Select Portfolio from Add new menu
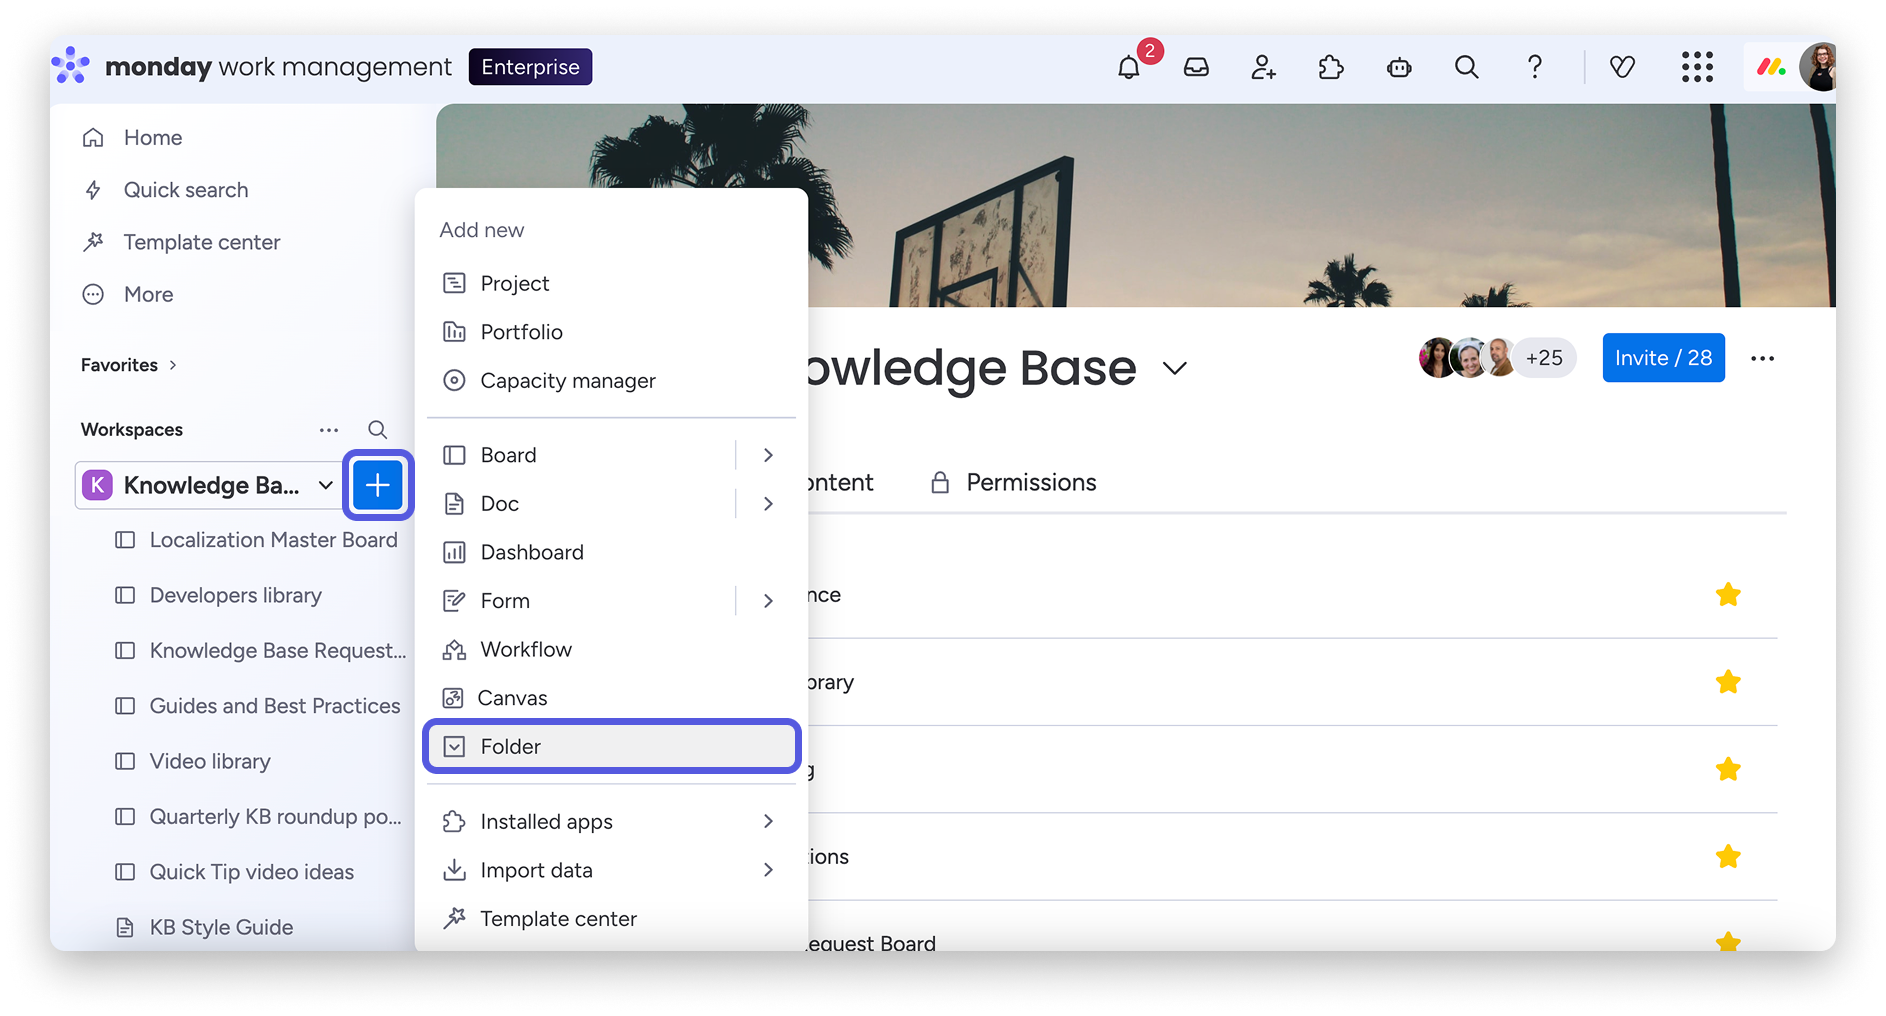The width and height of the screenshot is (1886, 1016). [611, 332]
